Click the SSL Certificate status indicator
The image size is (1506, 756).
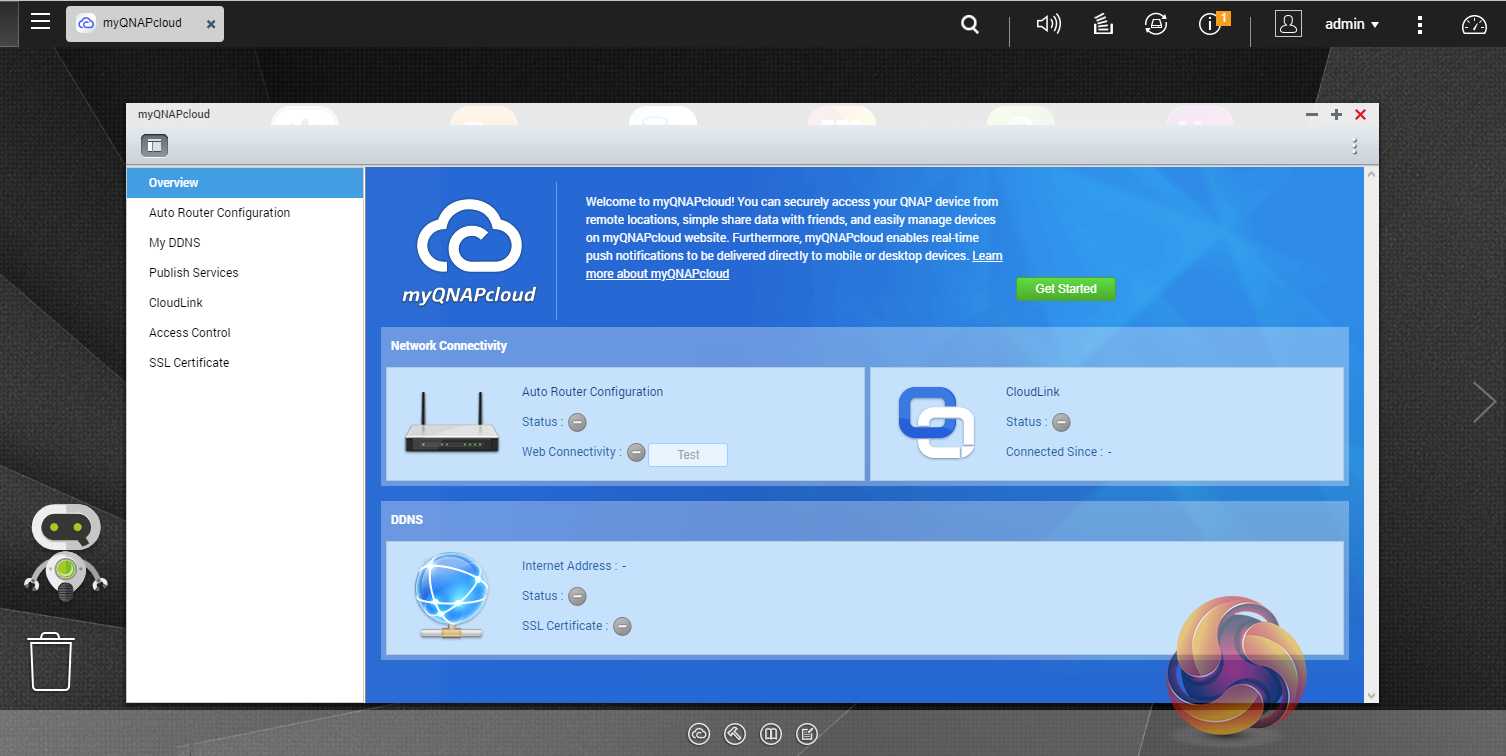[x=622, y=627]
